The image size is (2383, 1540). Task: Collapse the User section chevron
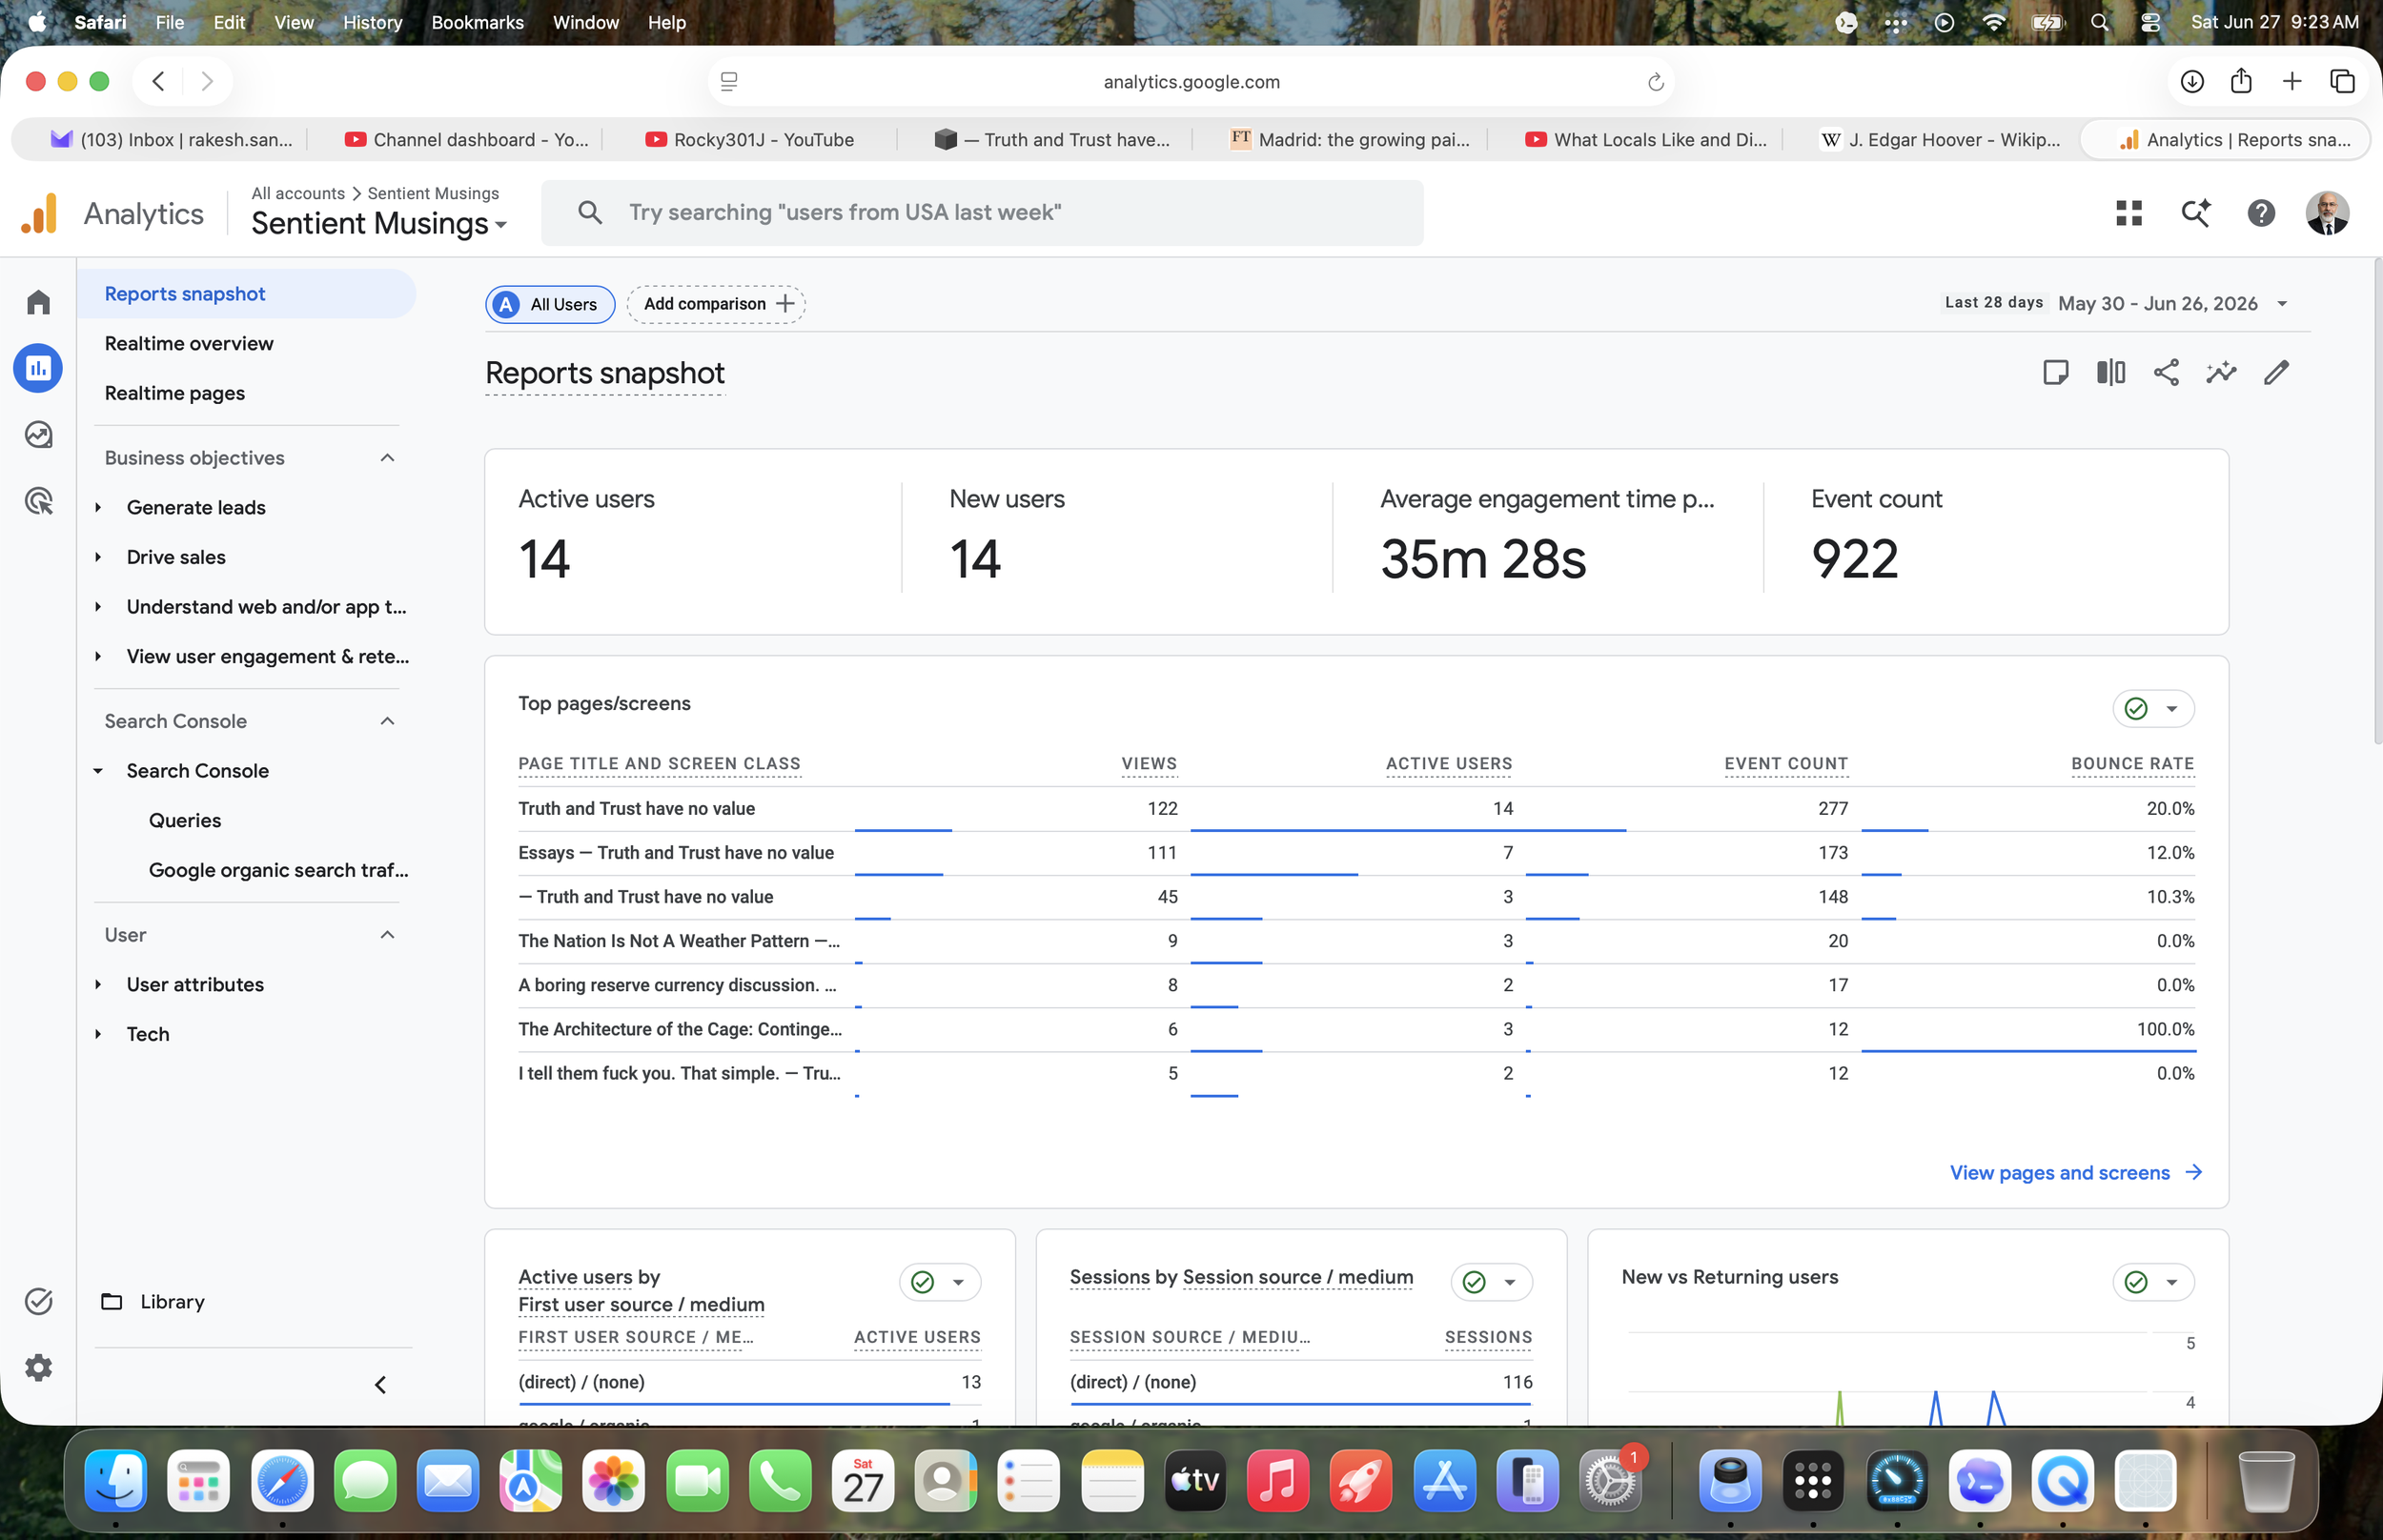tap(387, 935)
